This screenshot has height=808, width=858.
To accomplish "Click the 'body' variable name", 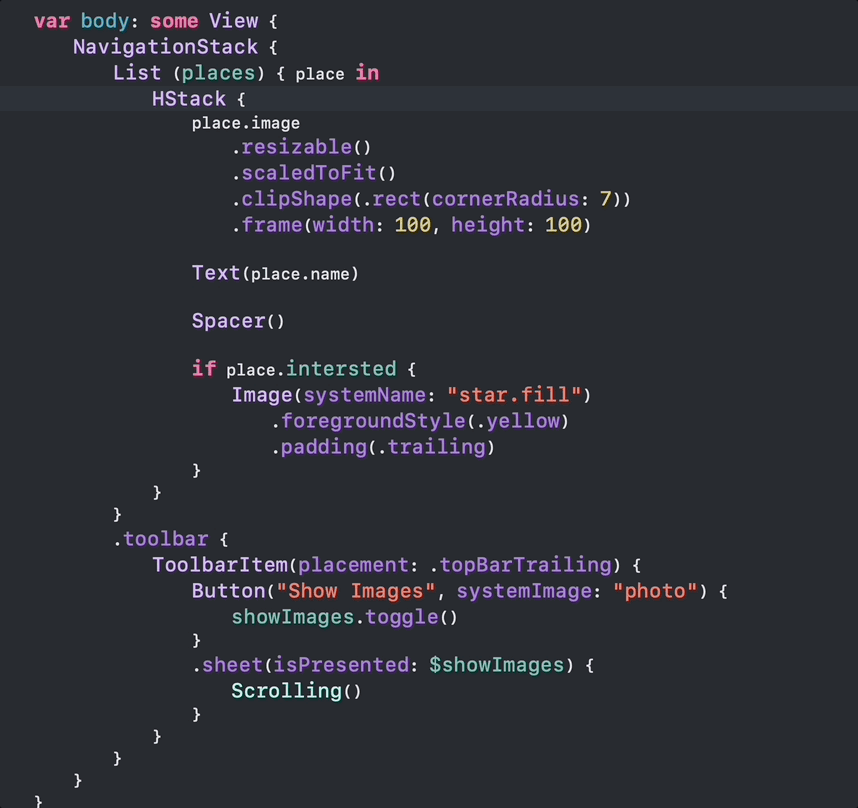I will pyautogui.click(x=105, y=21).
